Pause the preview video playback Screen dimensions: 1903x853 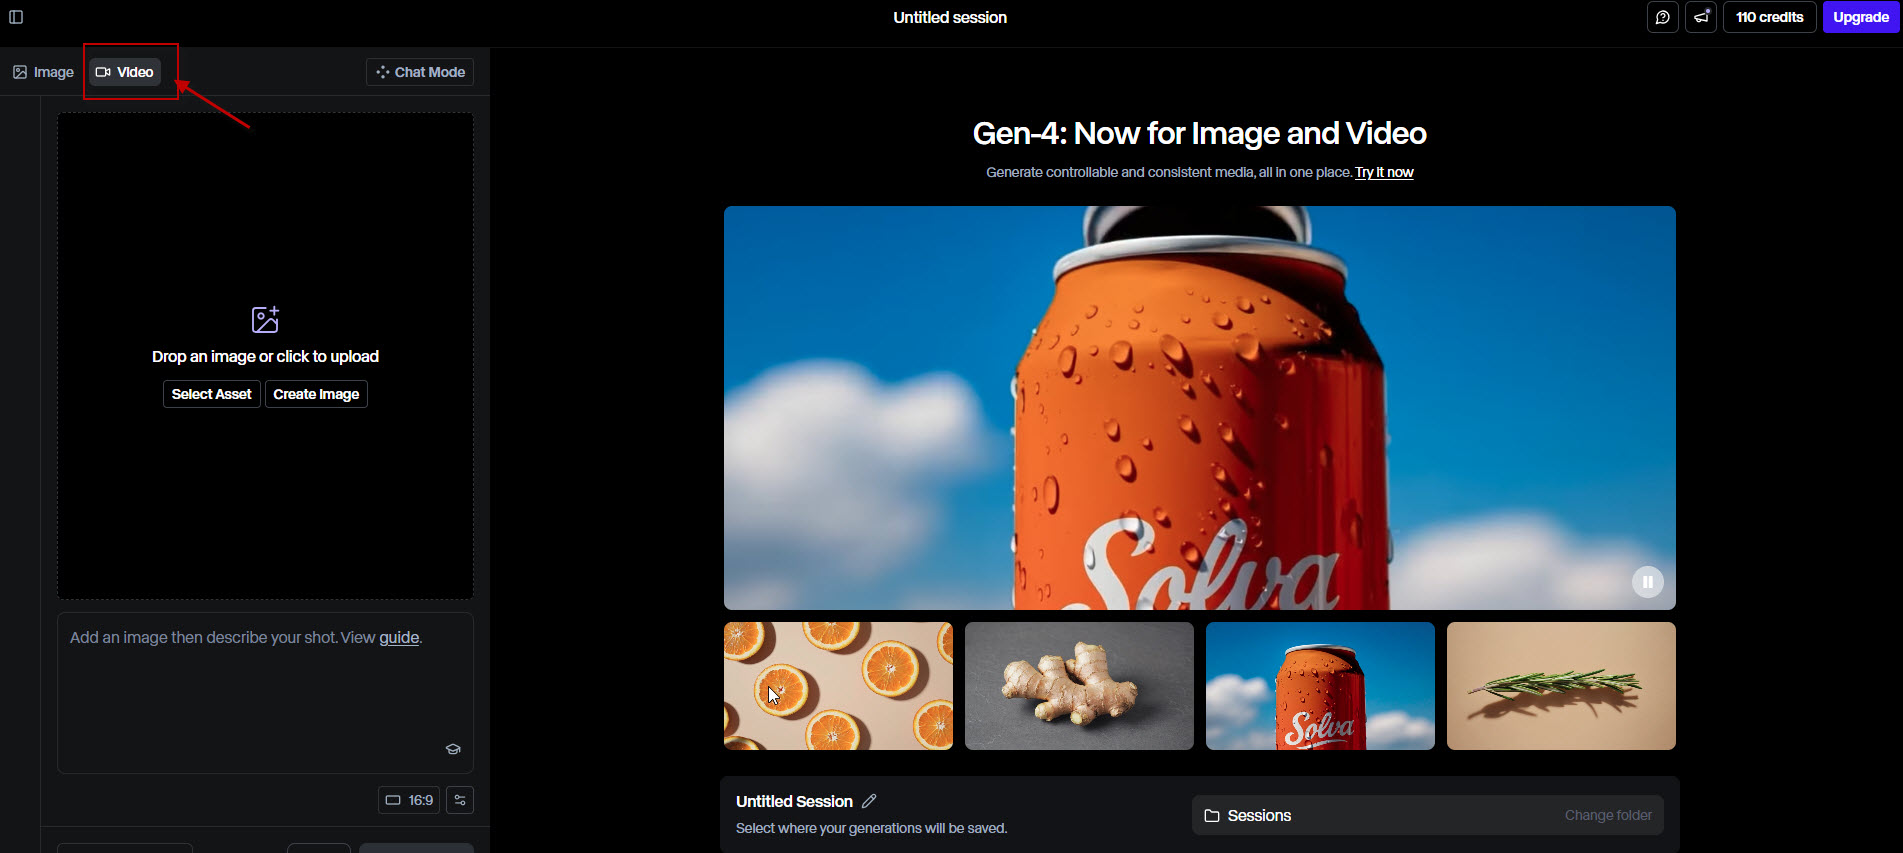[1647, 582]
